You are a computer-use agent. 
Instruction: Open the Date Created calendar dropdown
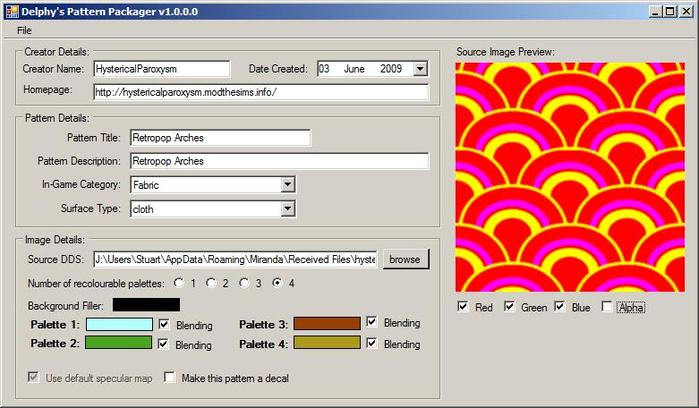pyautogui.click(x=420, y=69)
